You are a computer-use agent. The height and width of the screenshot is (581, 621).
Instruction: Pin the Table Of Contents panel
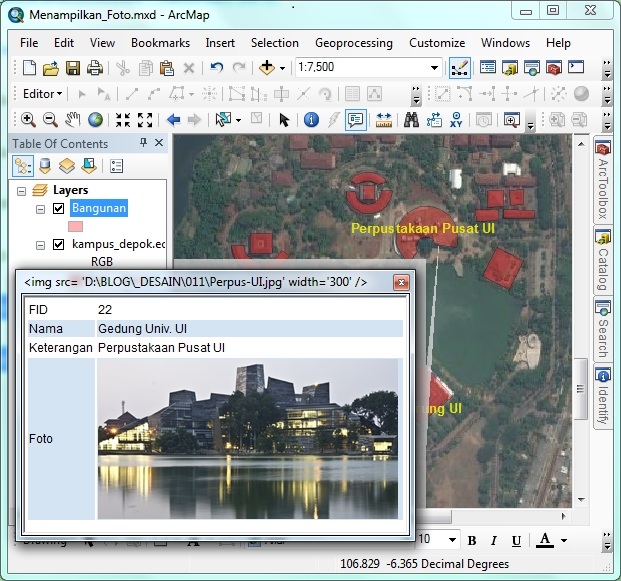143,143
